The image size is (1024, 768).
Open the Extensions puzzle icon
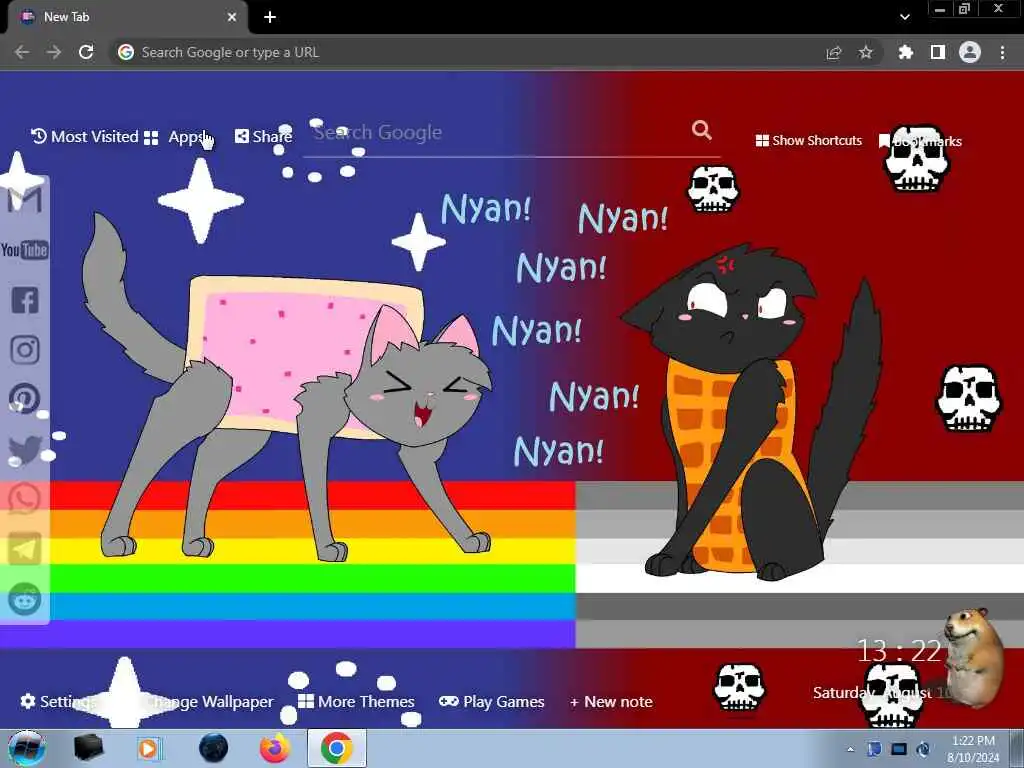point(905,52)
